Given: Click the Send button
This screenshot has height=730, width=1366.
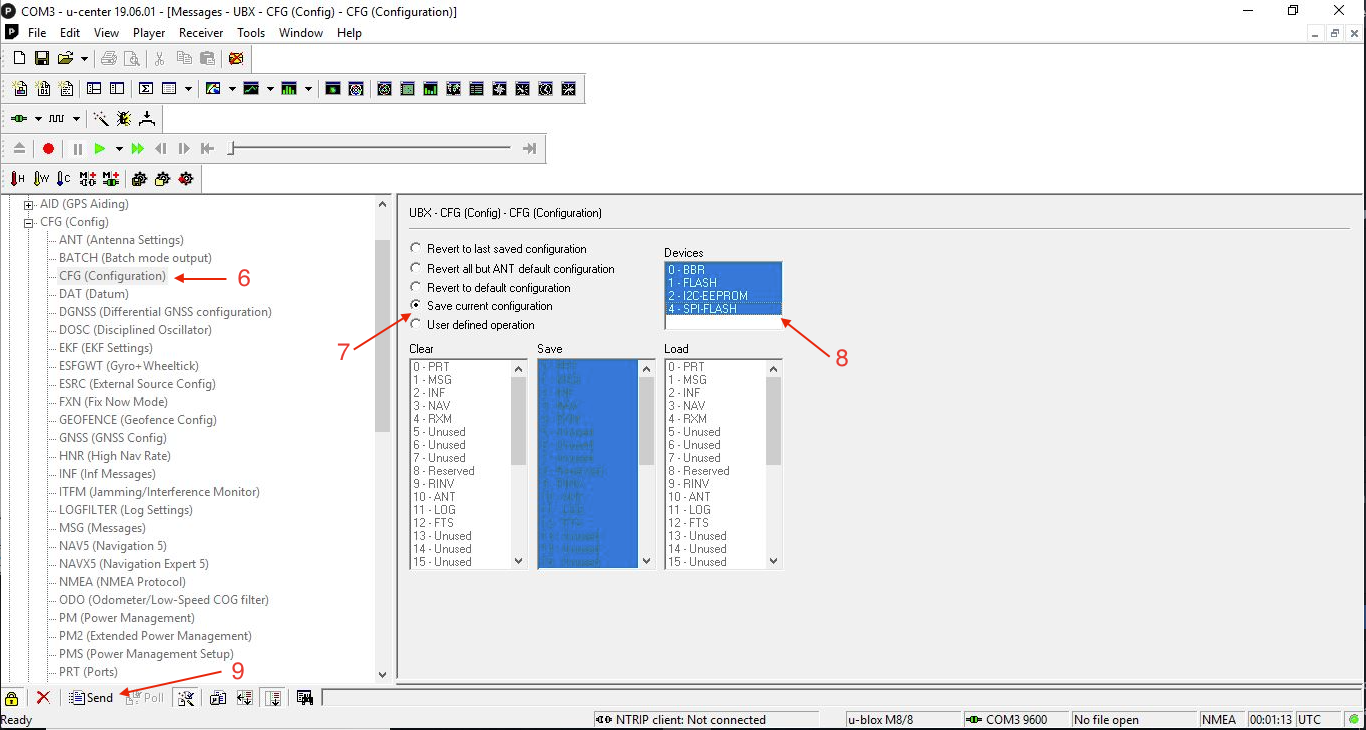Looking at the screenshot, I should [x=90, y=698].
